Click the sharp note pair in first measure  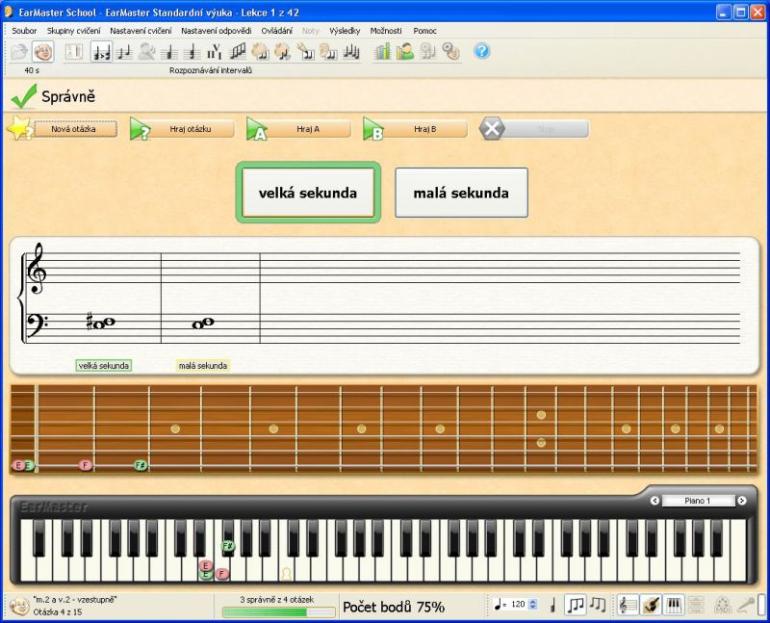tap(101, 322)
